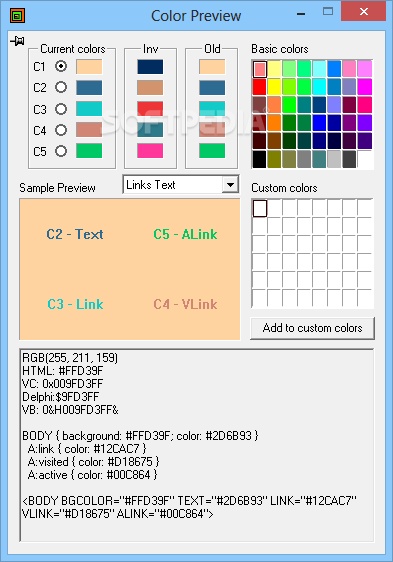Click the C3 - Link sample label

(x=75, y=304)
